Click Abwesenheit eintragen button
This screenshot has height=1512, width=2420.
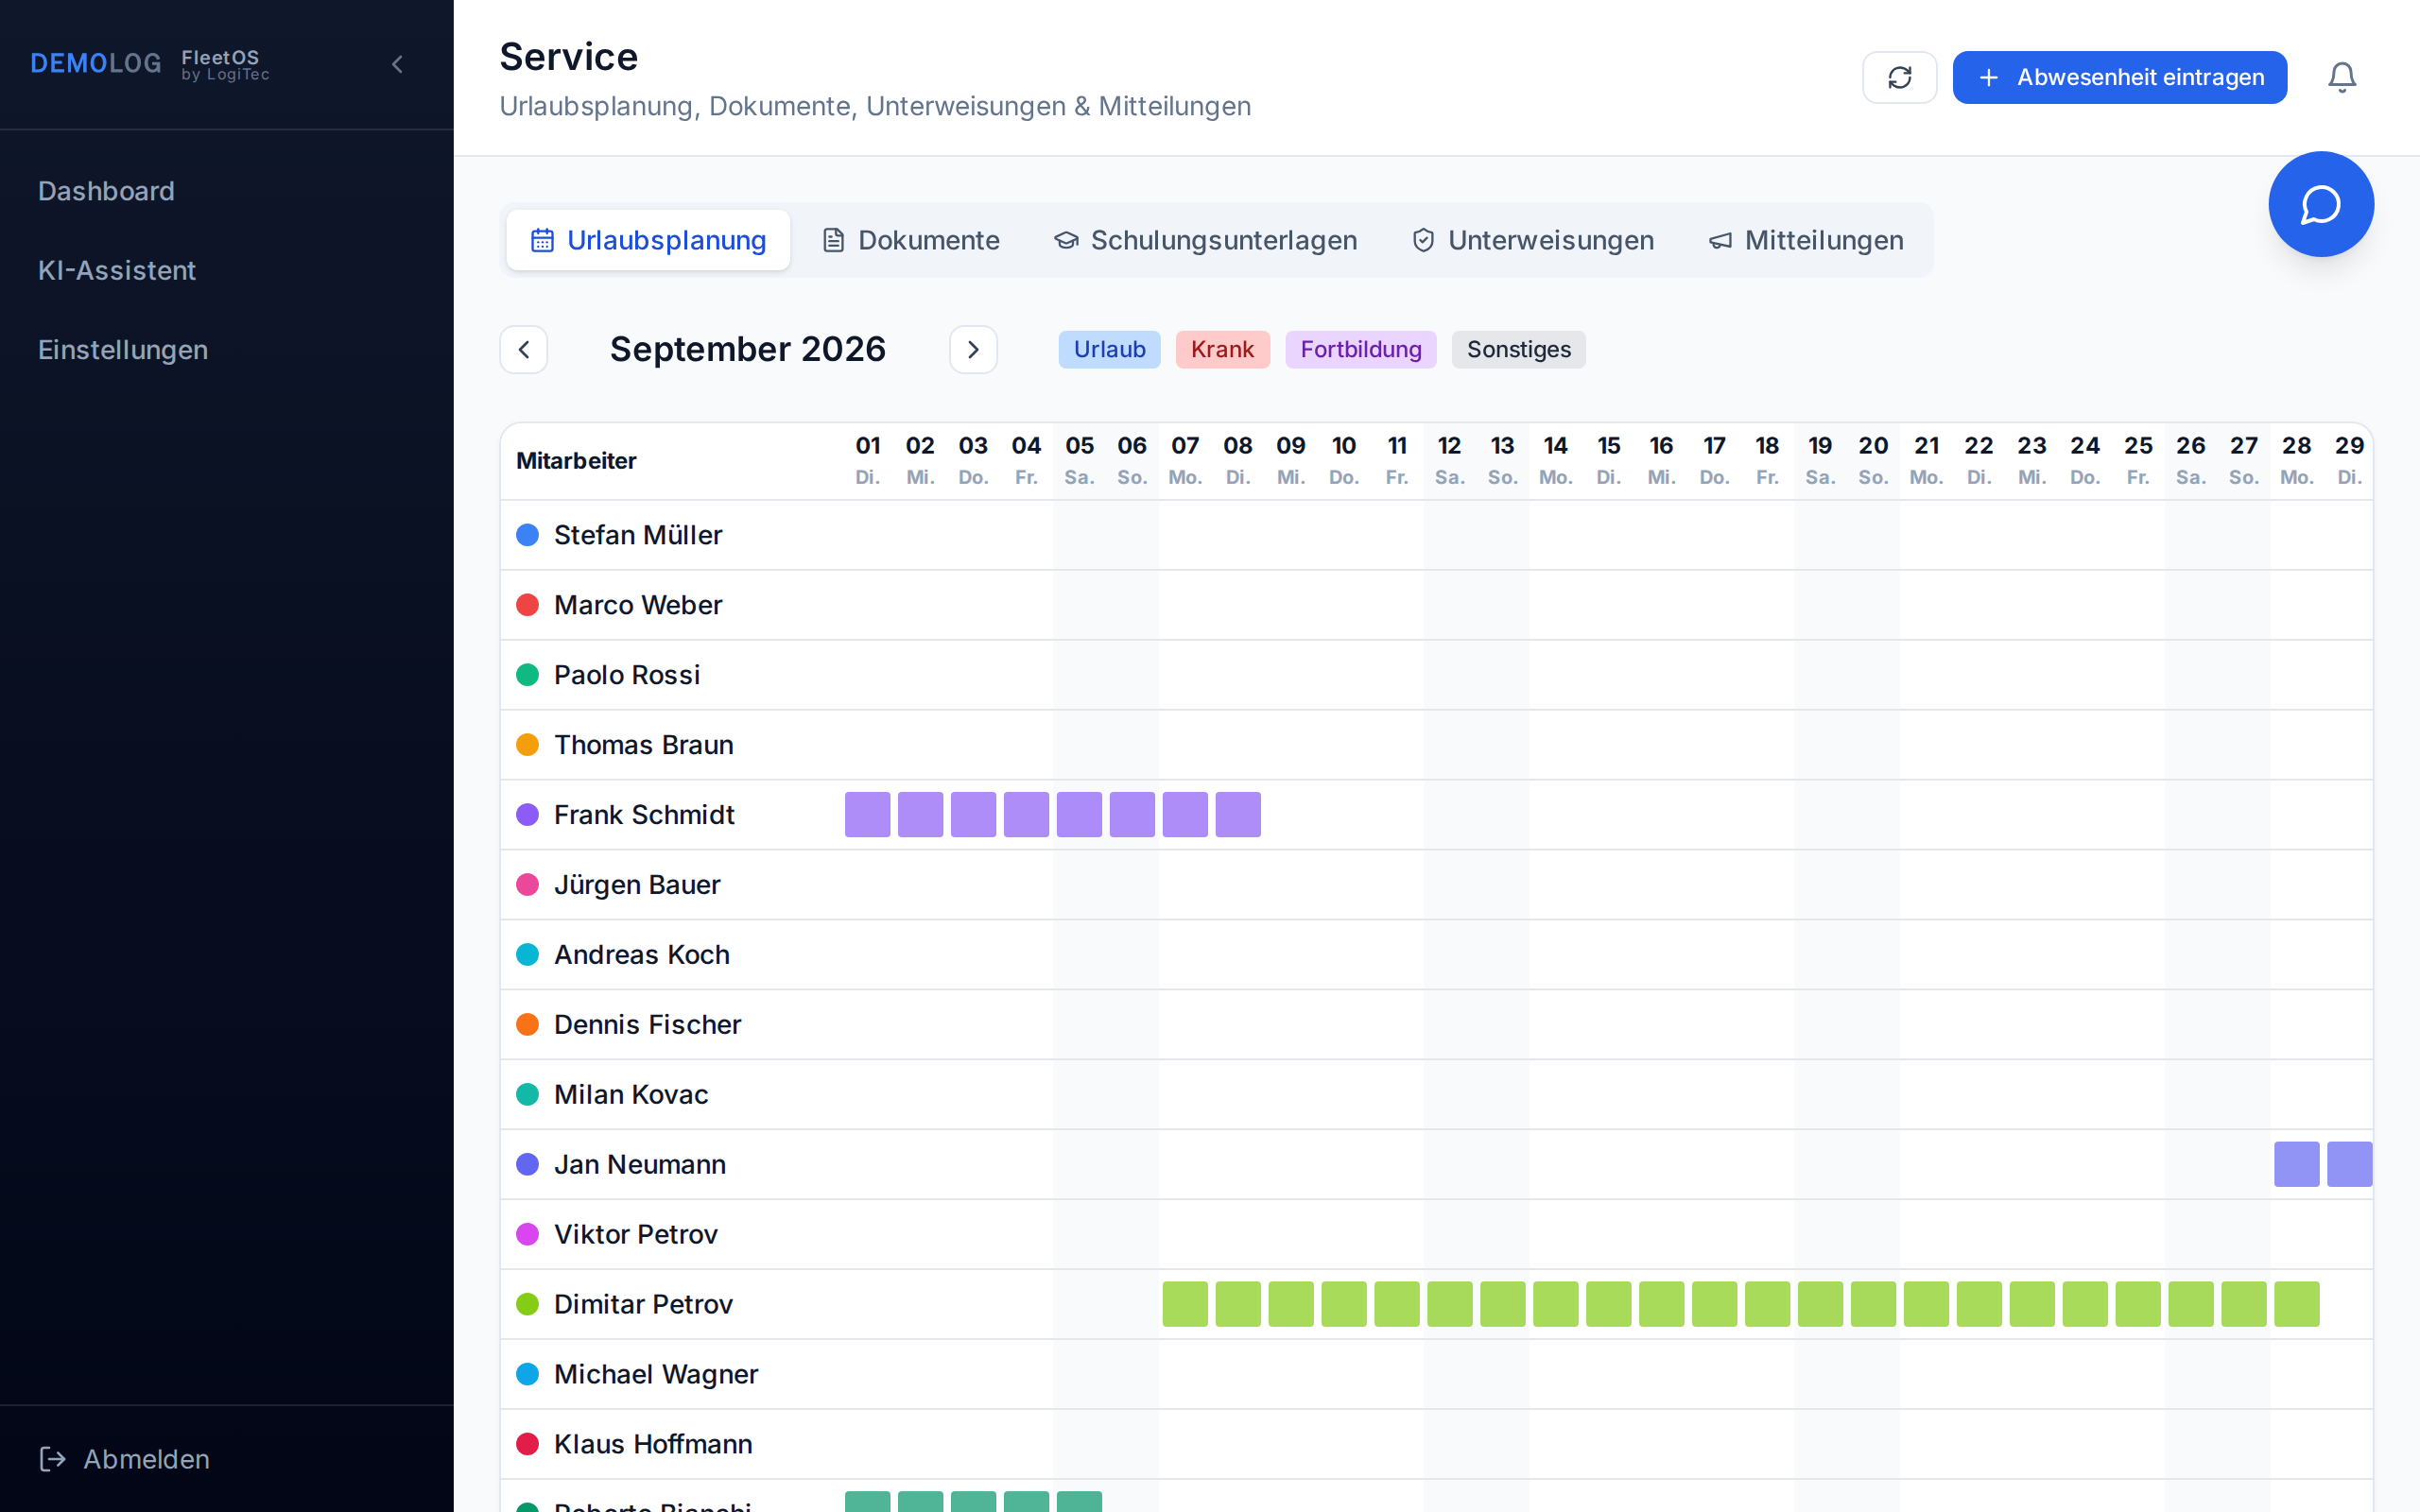[2119, 77]
